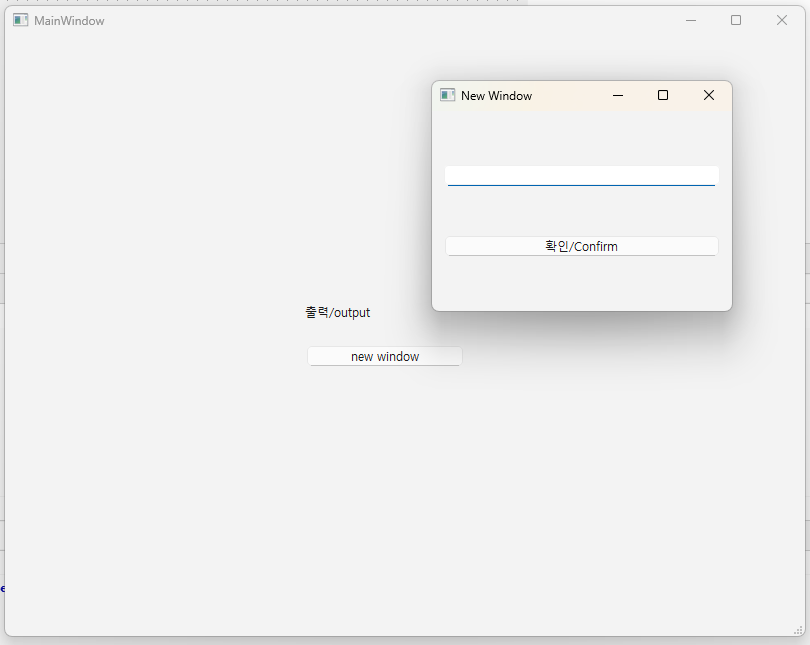This screenshot has height=645, width=810.
Task: Click blank area below the Confirm button
Action: pos(581,283)
